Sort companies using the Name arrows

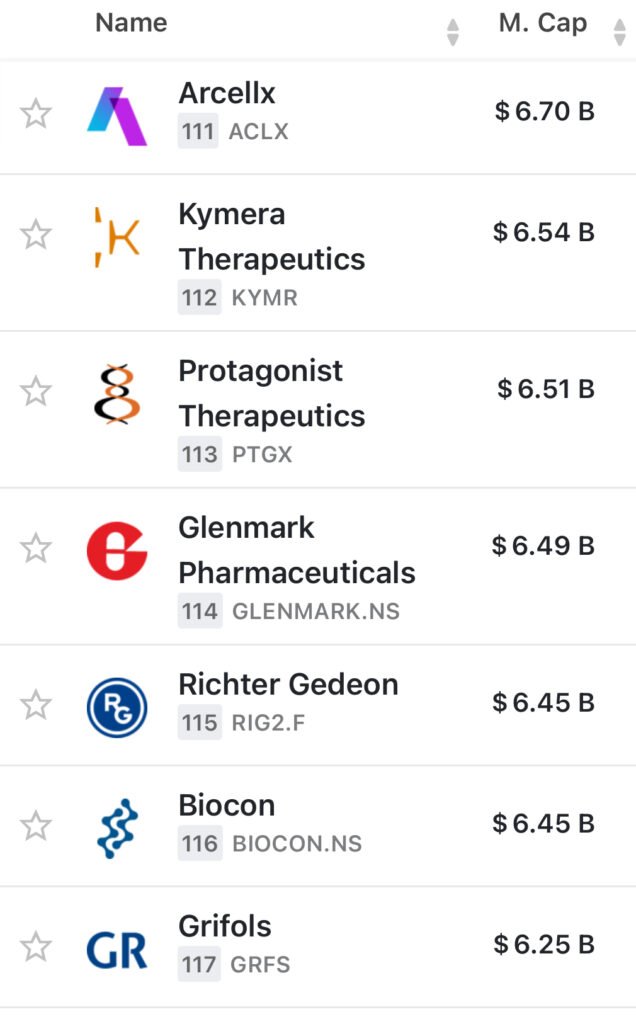(453, 32)
